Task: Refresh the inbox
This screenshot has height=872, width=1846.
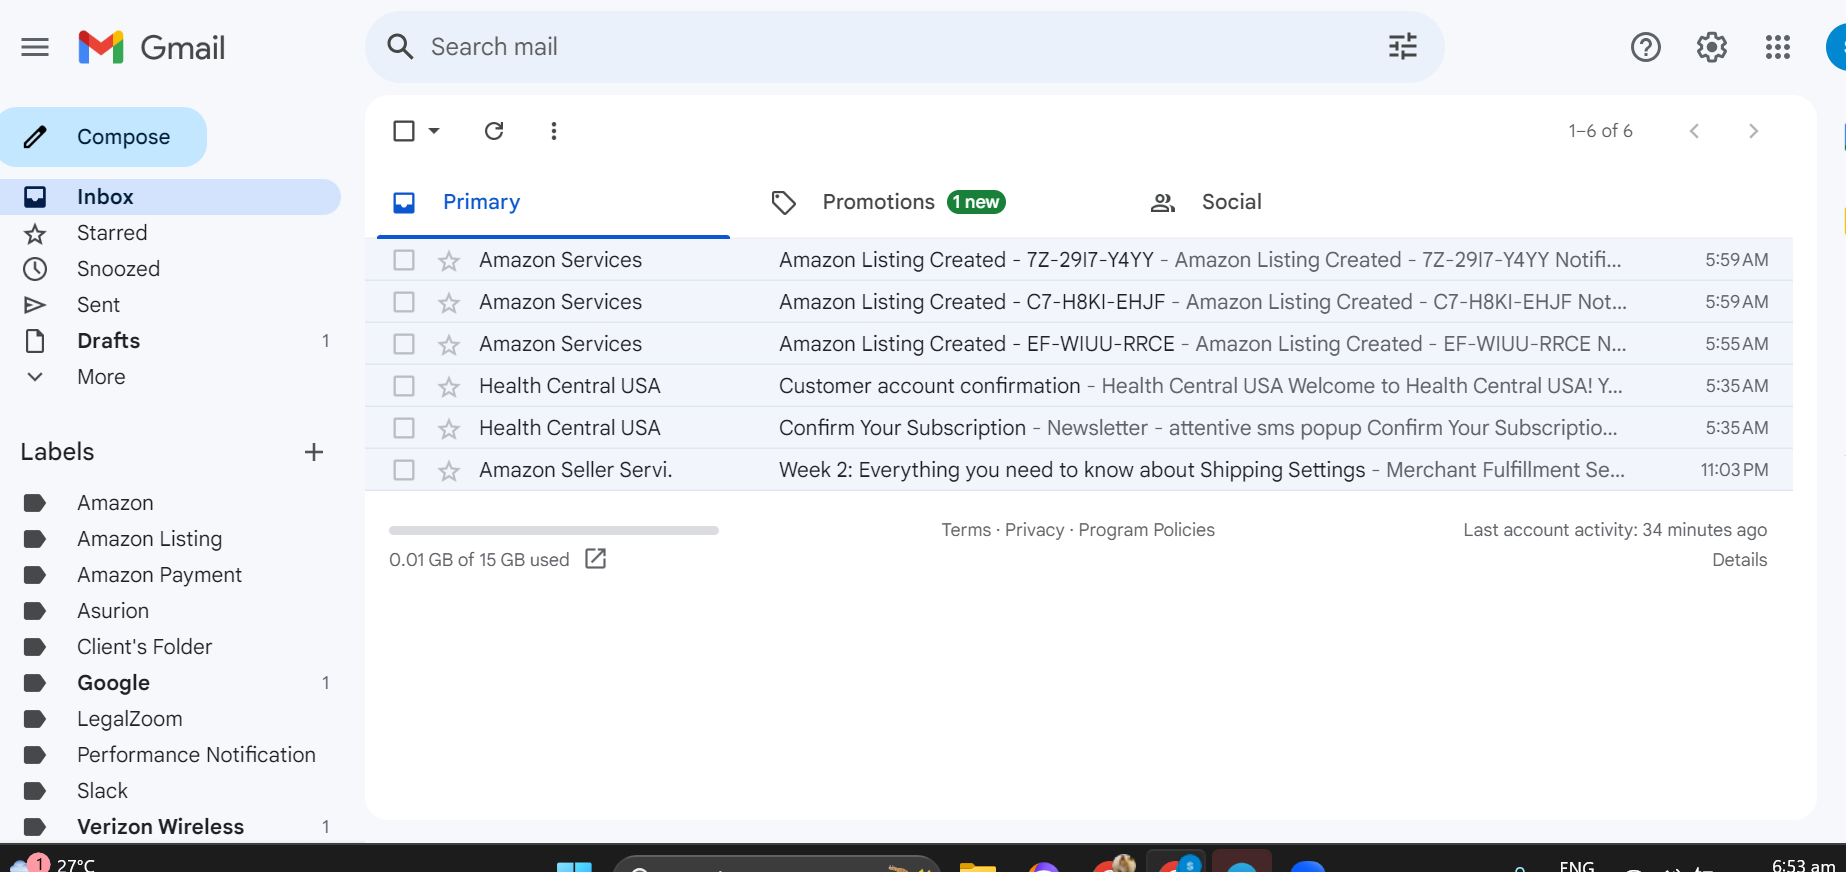Action: tap(494, 131)
